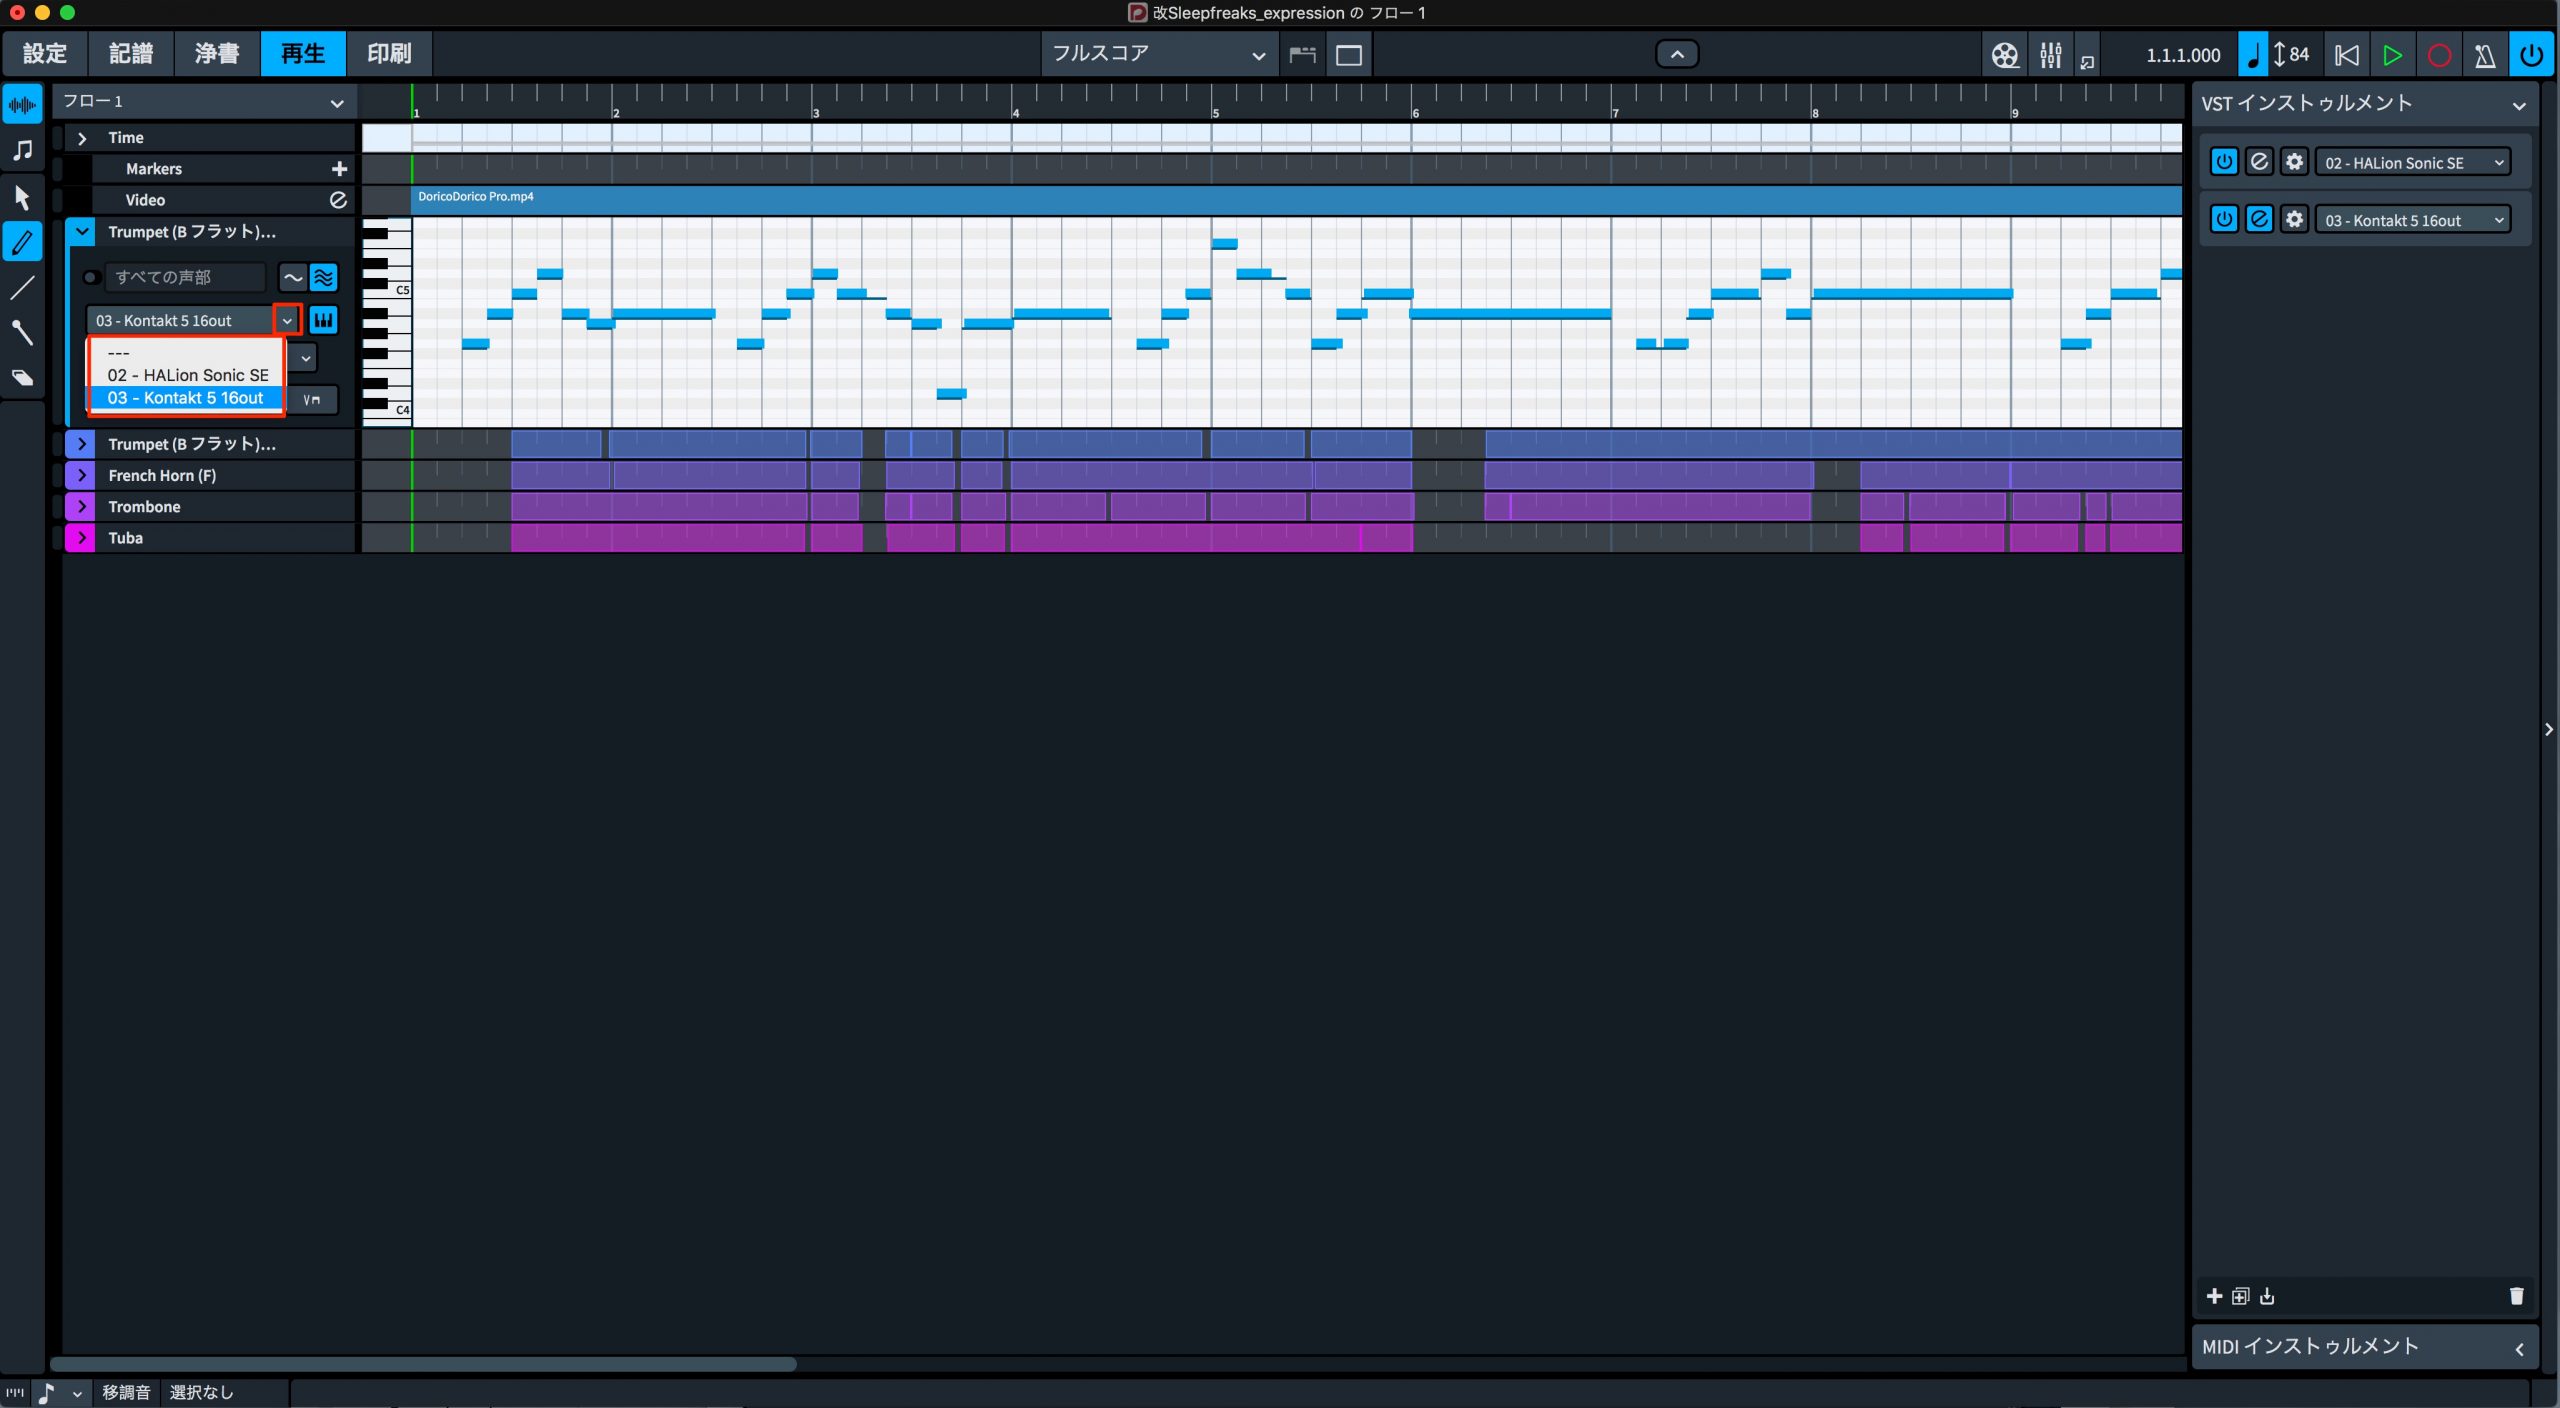Collapse the VST インストゥルメント panel
This screenshot has height=1408, width=2560.
(x=2519, y=105)
